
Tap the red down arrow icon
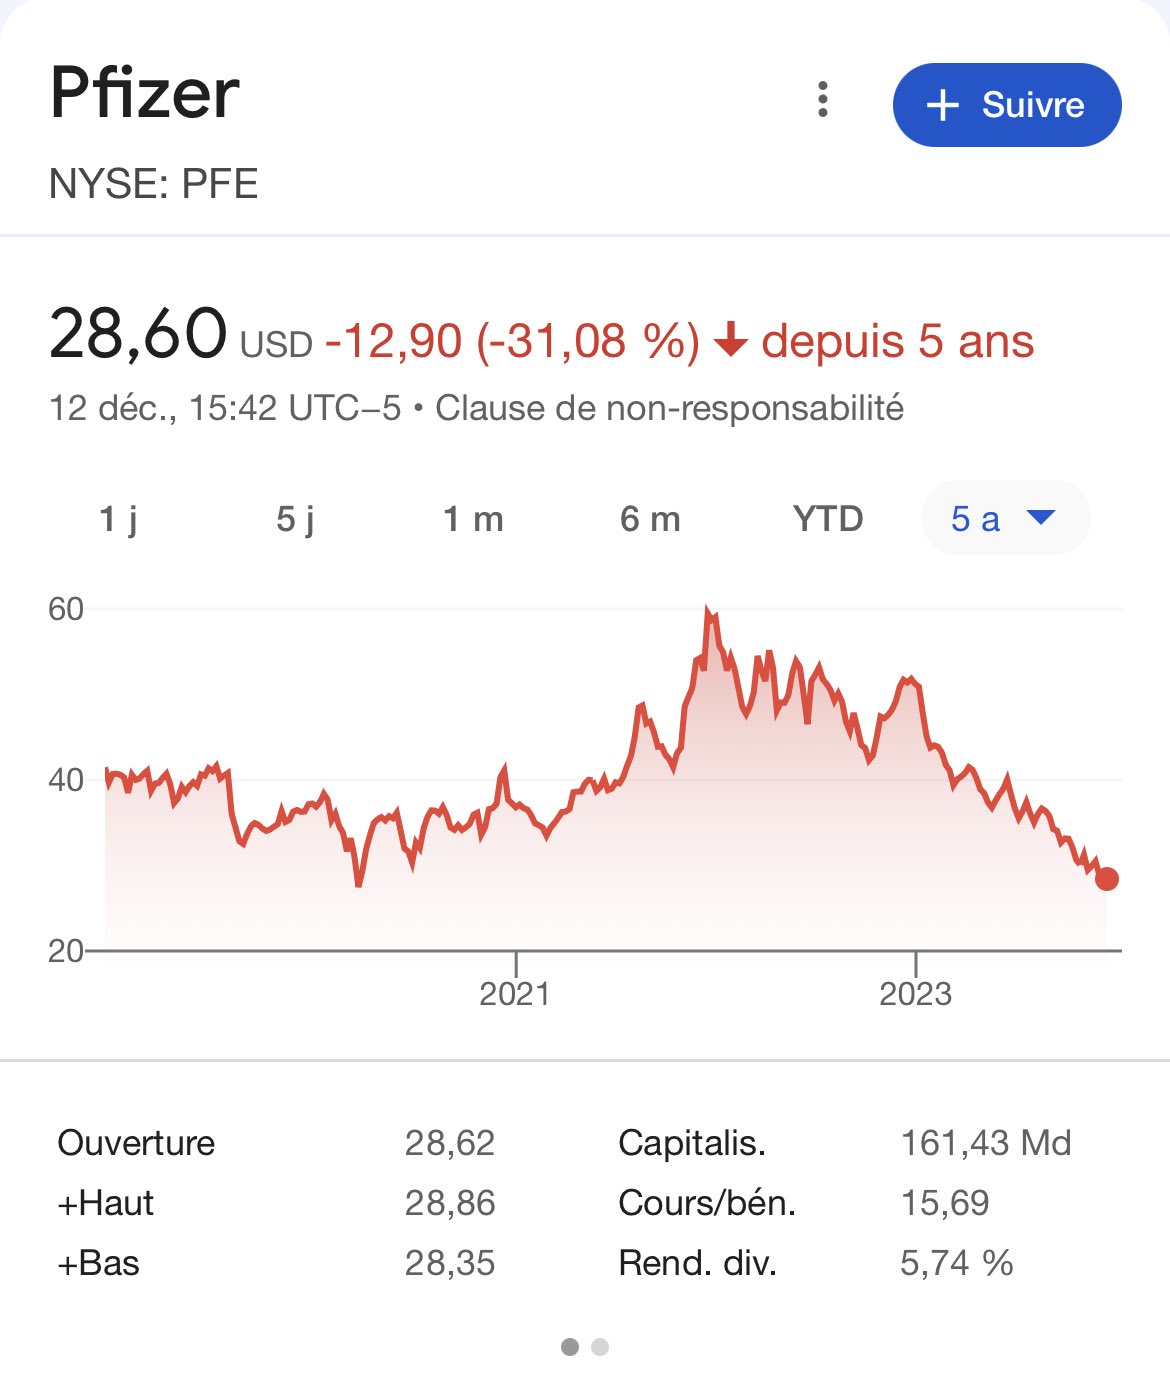pyautogui.click(x=731, y=341)
